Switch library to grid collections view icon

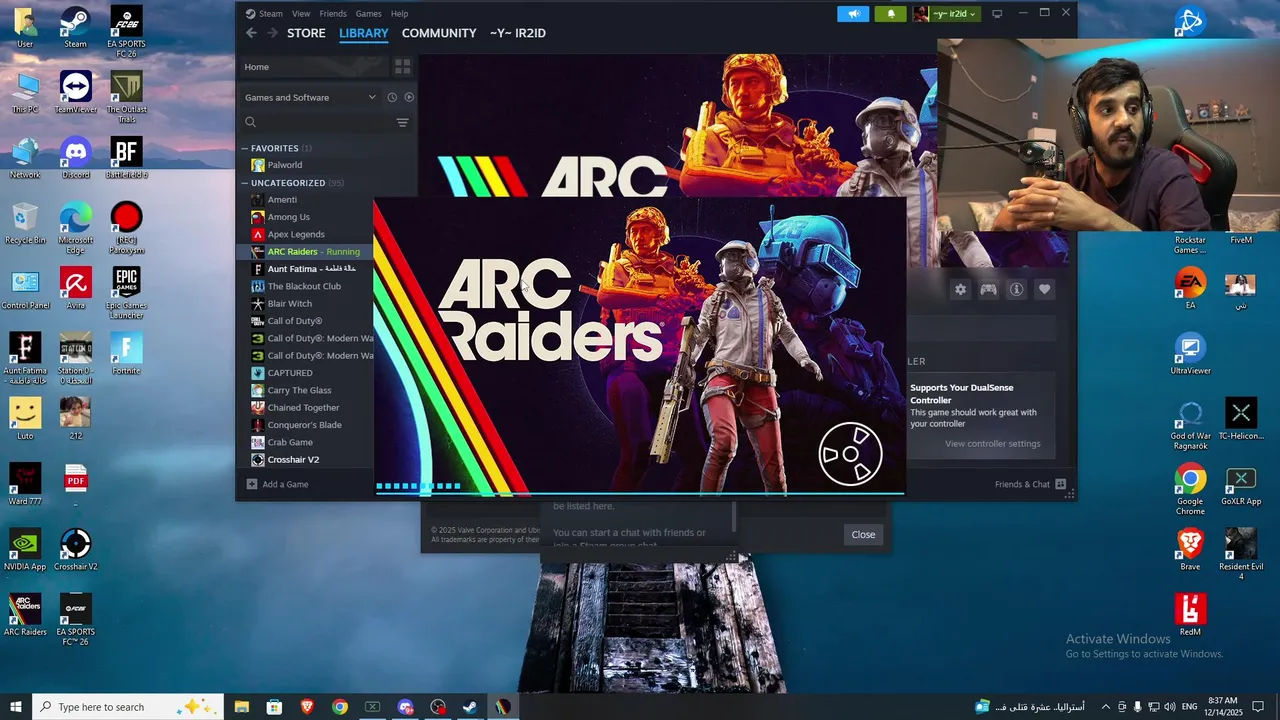402,67
